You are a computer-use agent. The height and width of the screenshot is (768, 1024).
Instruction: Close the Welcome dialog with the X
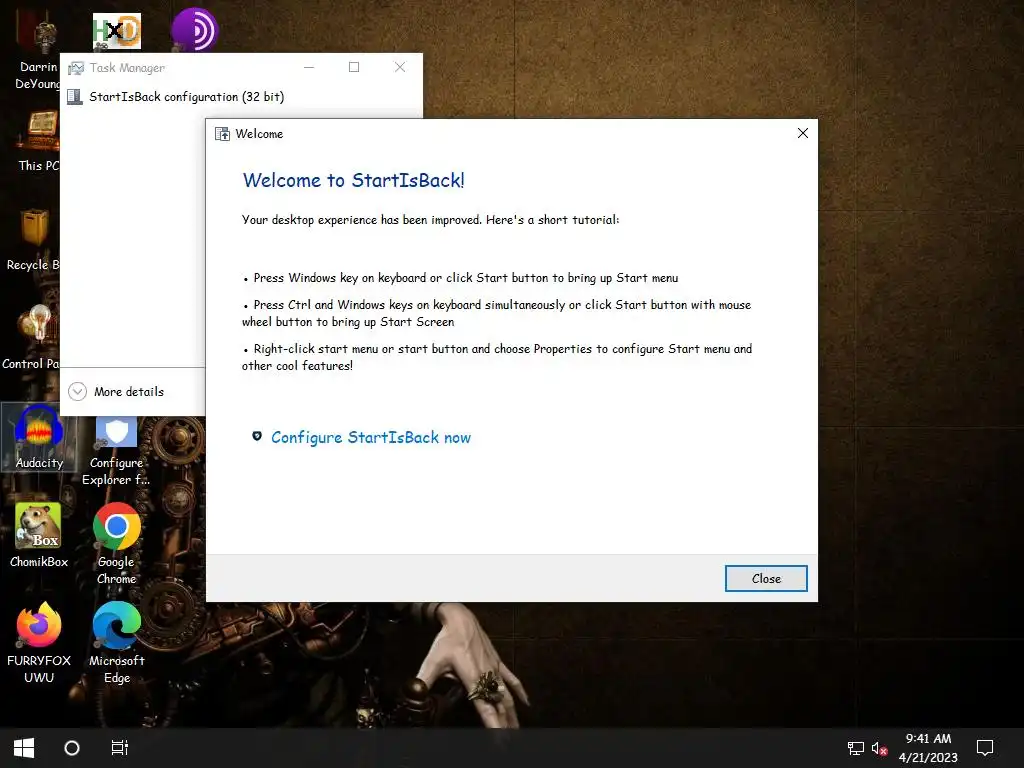(x=803, y=133)
